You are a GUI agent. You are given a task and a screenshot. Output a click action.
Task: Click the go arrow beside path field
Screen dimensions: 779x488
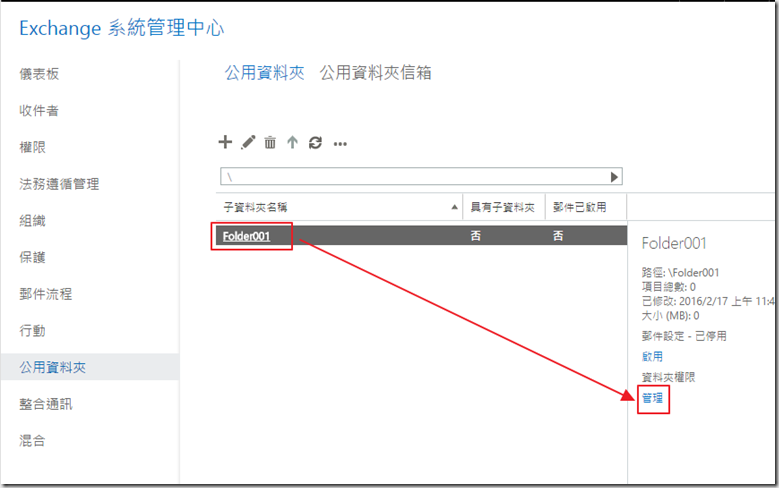614,177
